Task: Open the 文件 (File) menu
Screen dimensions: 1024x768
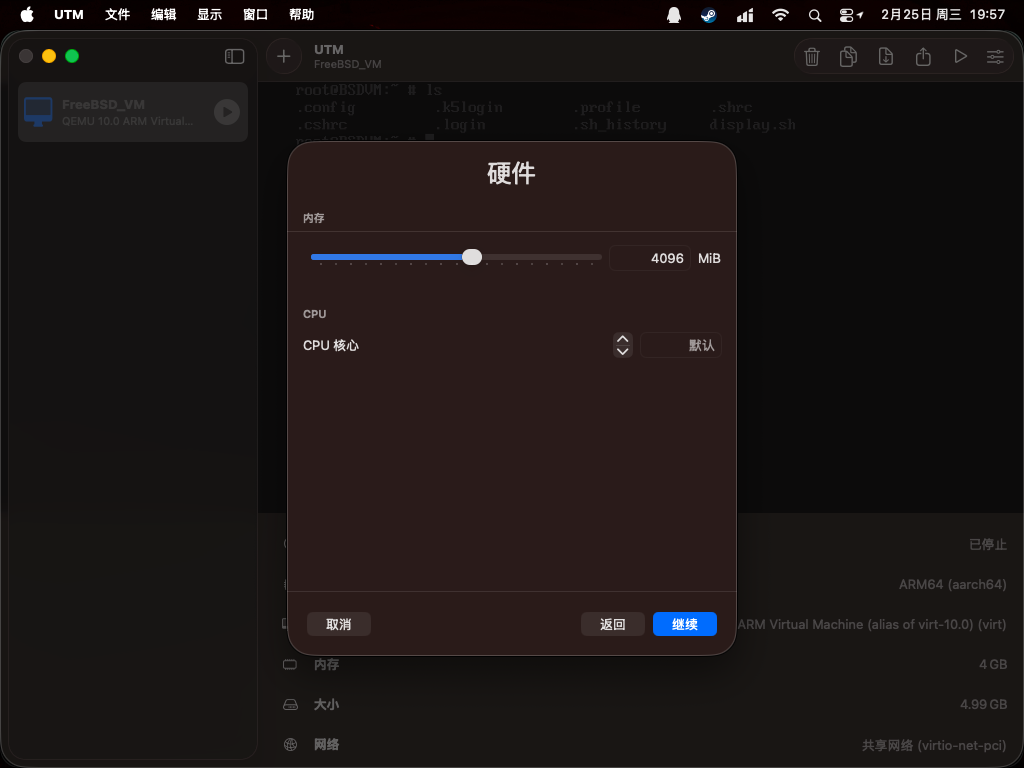Action: click(x=118, y=14)
